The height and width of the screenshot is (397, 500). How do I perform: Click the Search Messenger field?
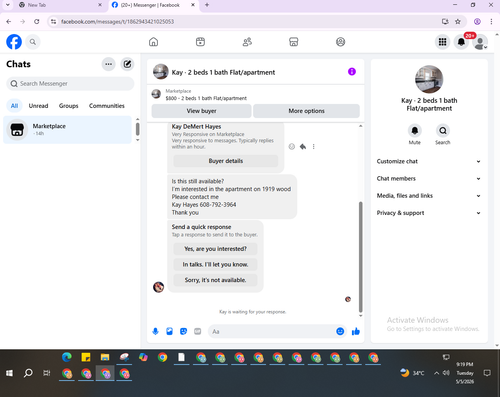70,83
